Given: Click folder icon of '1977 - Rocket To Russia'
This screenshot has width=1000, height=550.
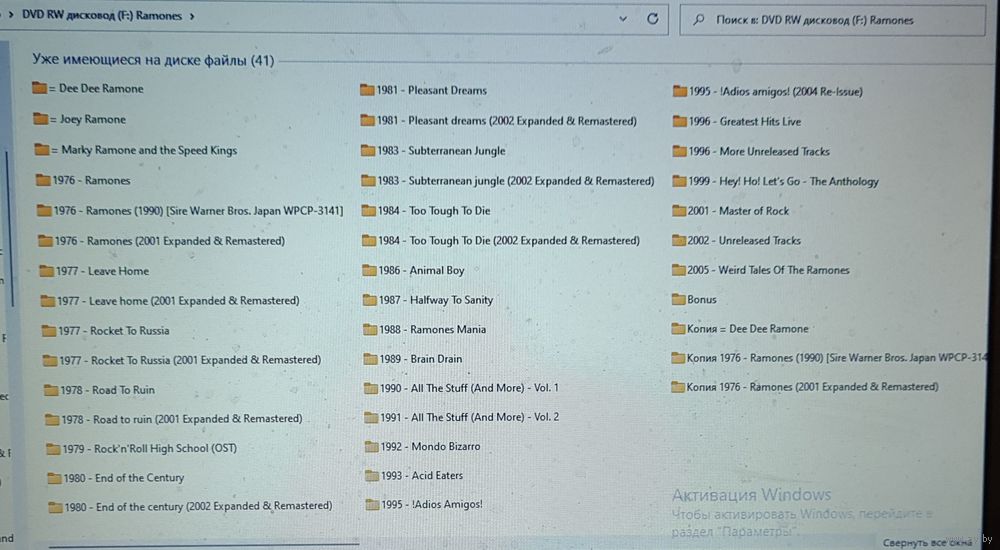Looking at the screenshot, I should coord(49,331).
